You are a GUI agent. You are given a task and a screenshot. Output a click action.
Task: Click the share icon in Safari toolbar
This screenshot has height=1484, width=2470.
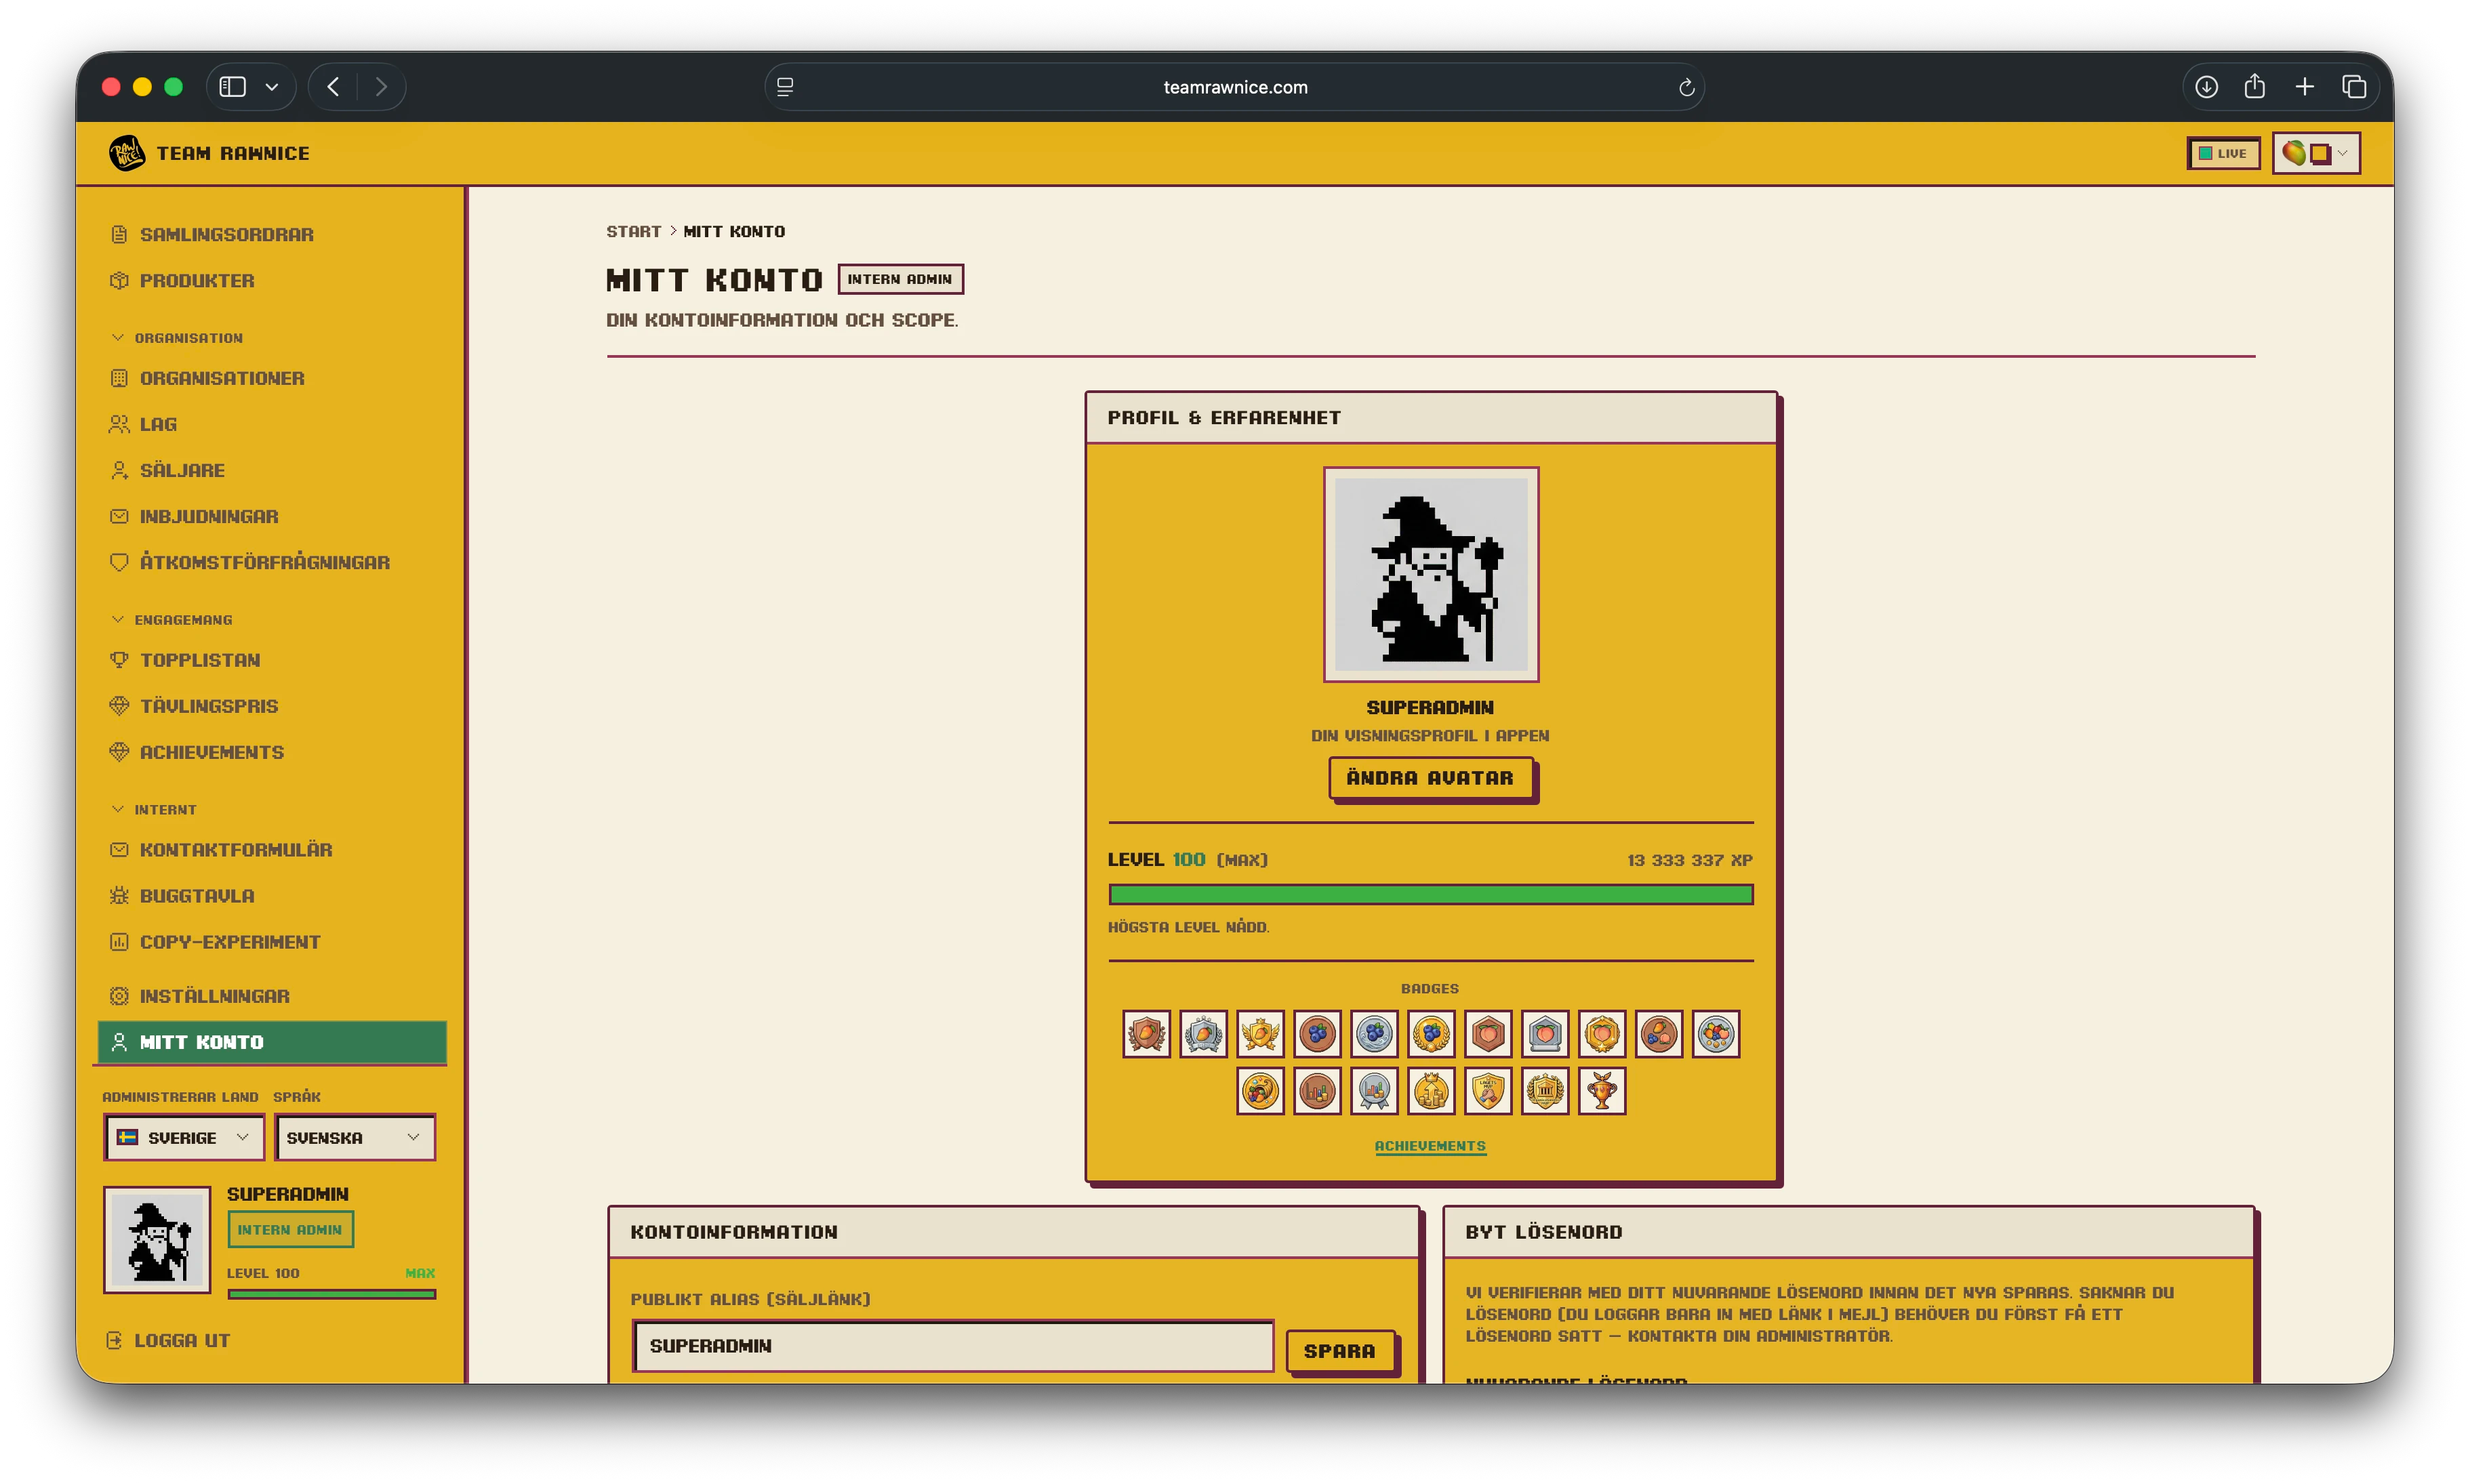(x=2254, y=86)
